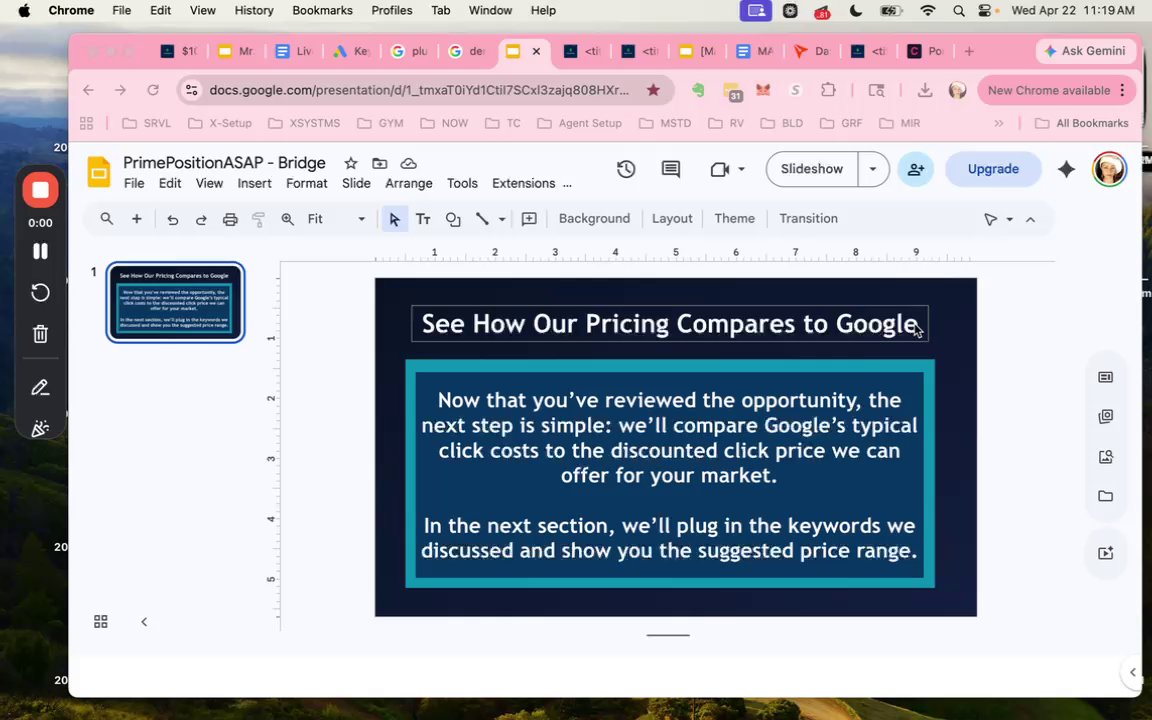
Task: Click the camera meeting icon
Action: click(719, 169)
